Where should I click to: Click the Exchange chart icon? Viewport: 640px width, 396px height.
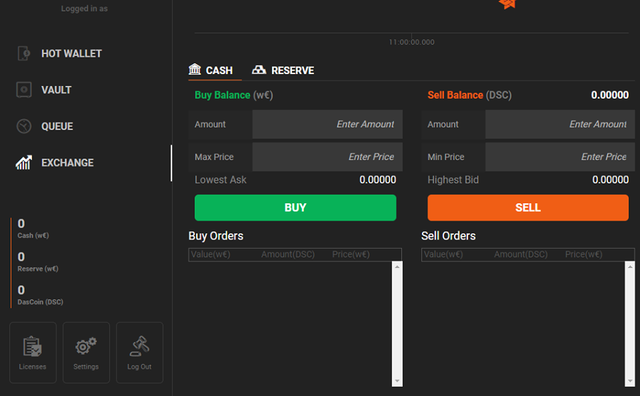[x=24, y=162]
